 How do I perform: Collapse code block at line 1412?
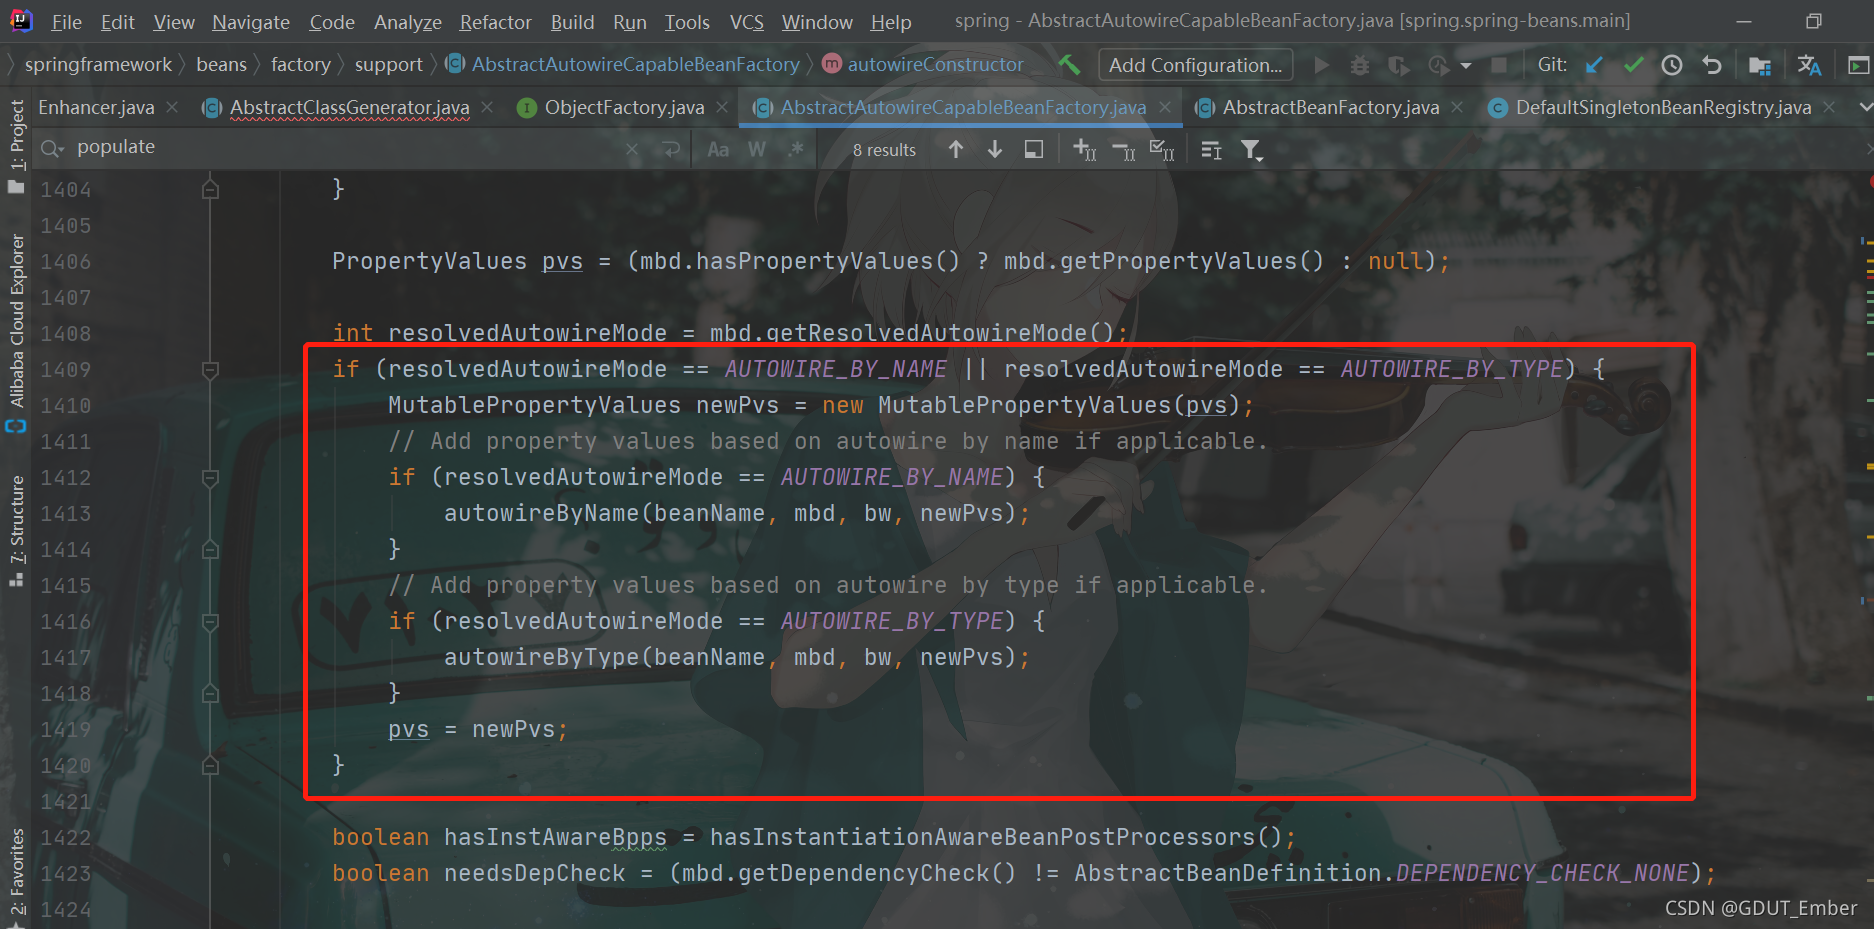point(210,478)
